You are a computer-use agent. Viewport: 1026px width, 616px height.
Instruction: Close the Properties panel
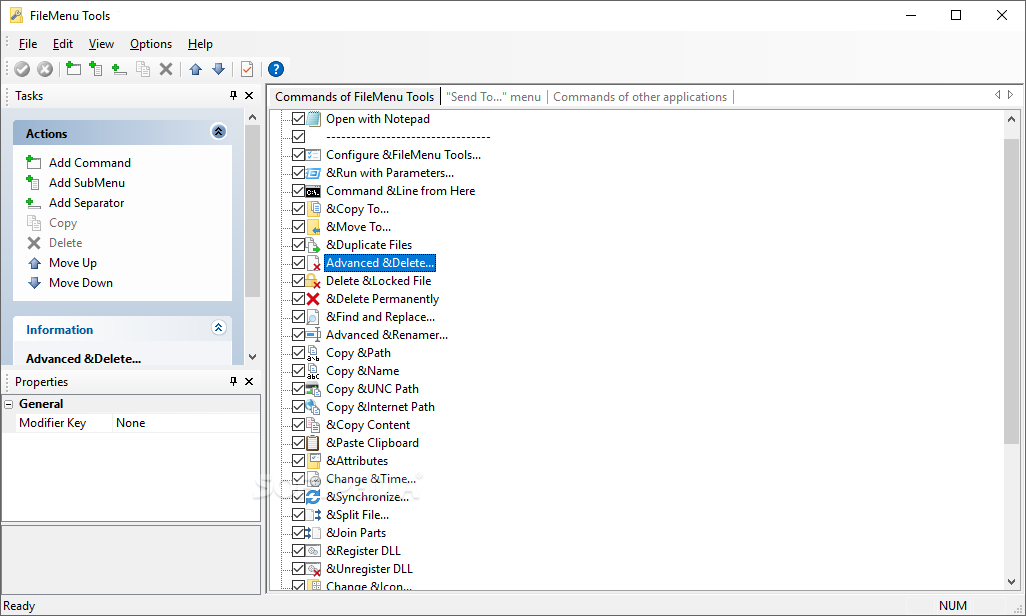point(249,381)
